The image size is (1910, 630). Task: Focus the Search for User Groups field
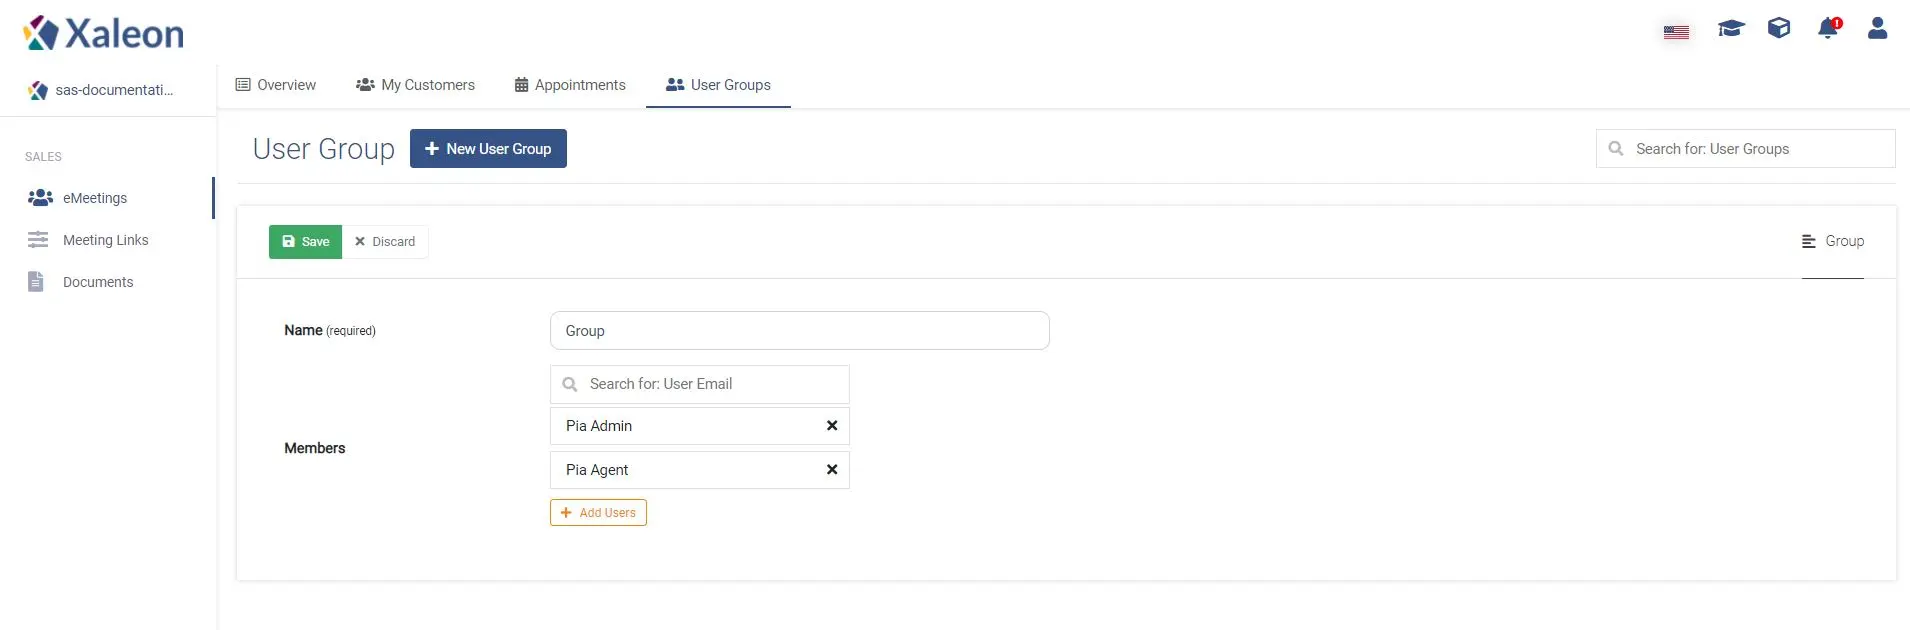[x=1746, y=149]
